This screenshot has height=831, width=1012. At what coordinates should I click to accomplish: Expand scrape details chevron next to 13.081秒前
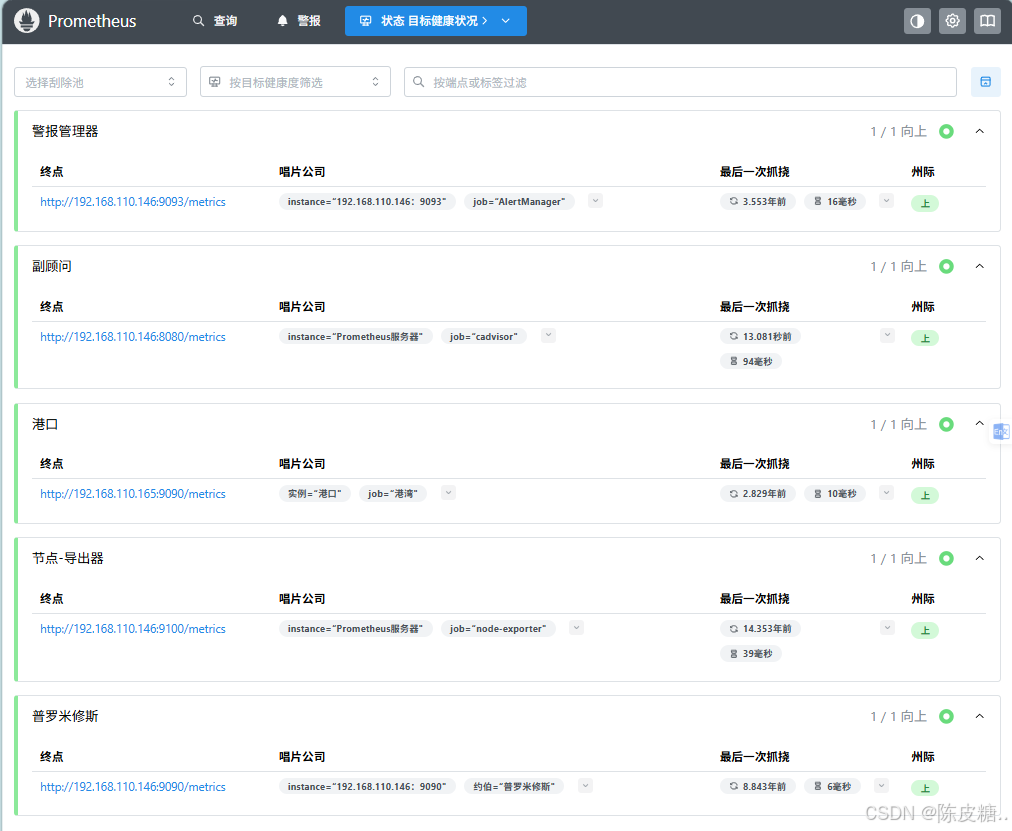887,335
